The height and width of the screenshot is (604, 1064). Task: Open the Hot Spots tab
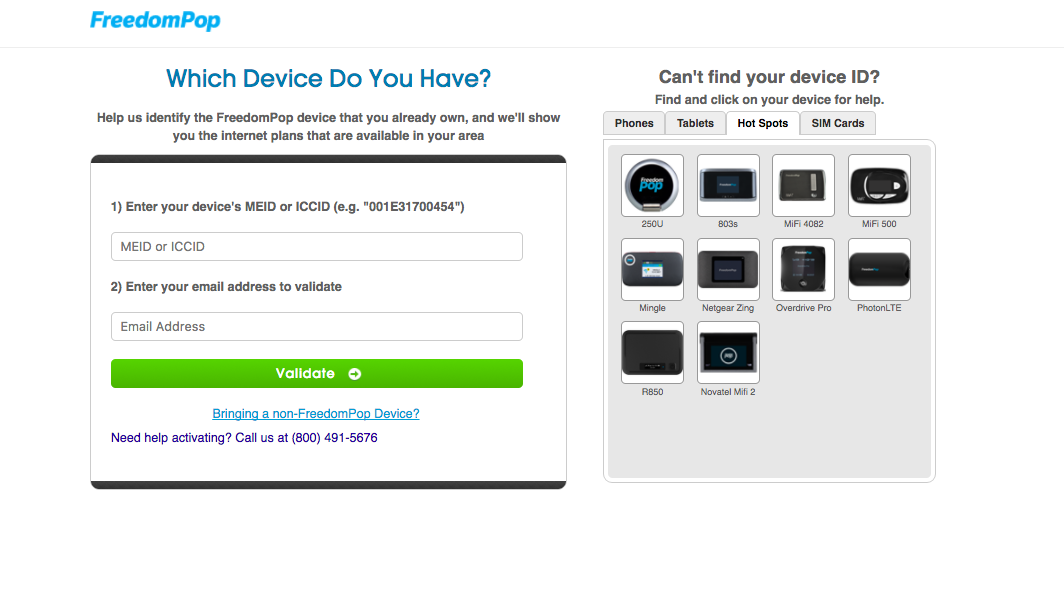pyautogui.click(x=763, y=124)
